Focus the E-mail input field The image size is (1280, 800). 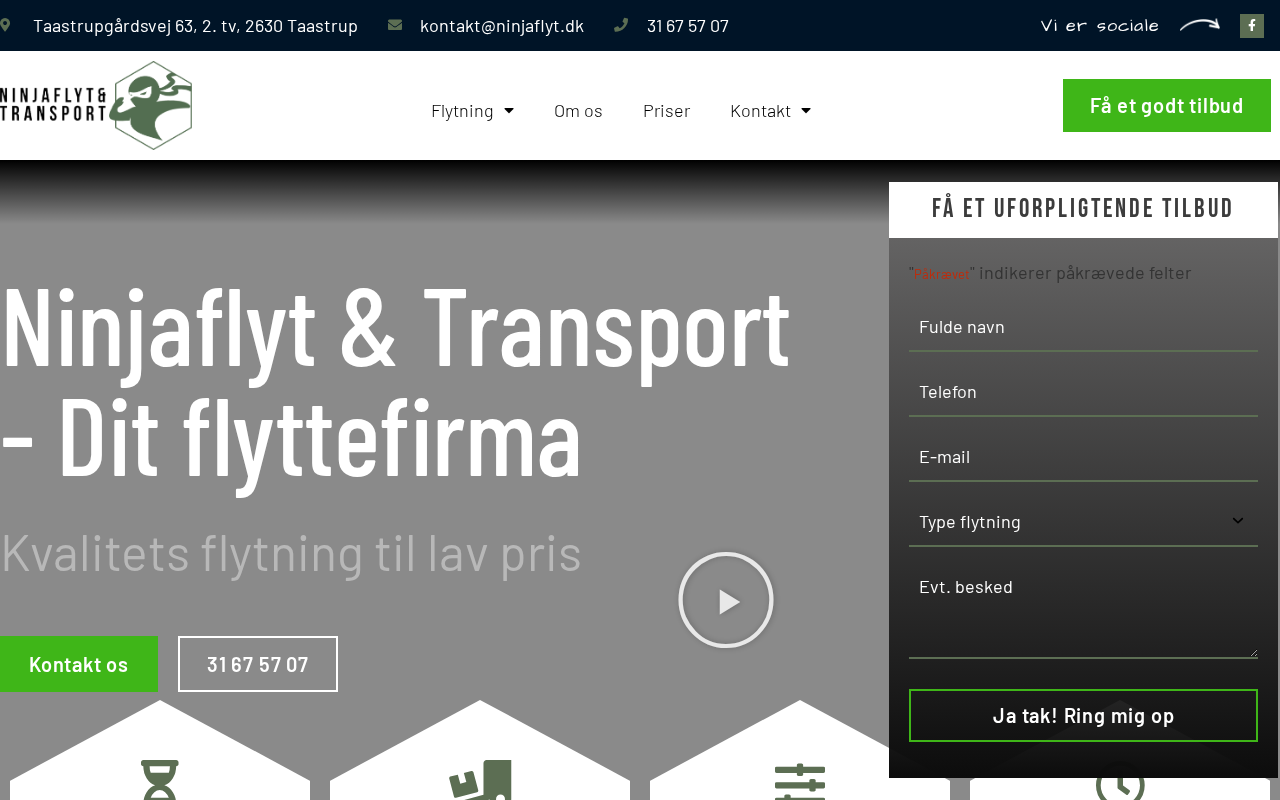point(1083,457)
